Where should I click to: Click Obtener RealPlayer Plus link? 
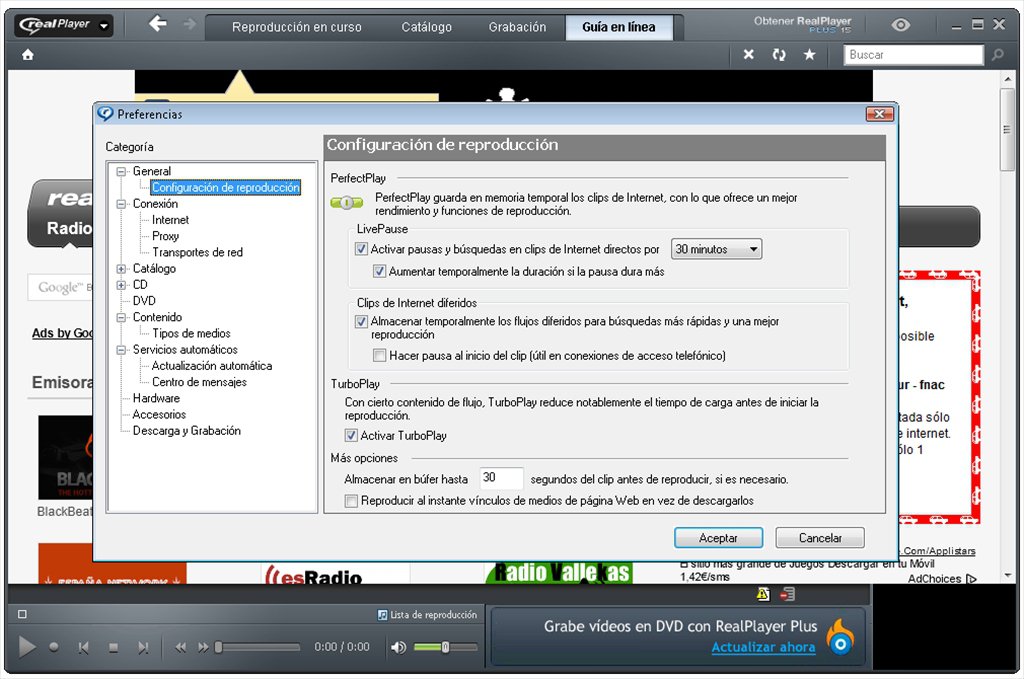803,24
